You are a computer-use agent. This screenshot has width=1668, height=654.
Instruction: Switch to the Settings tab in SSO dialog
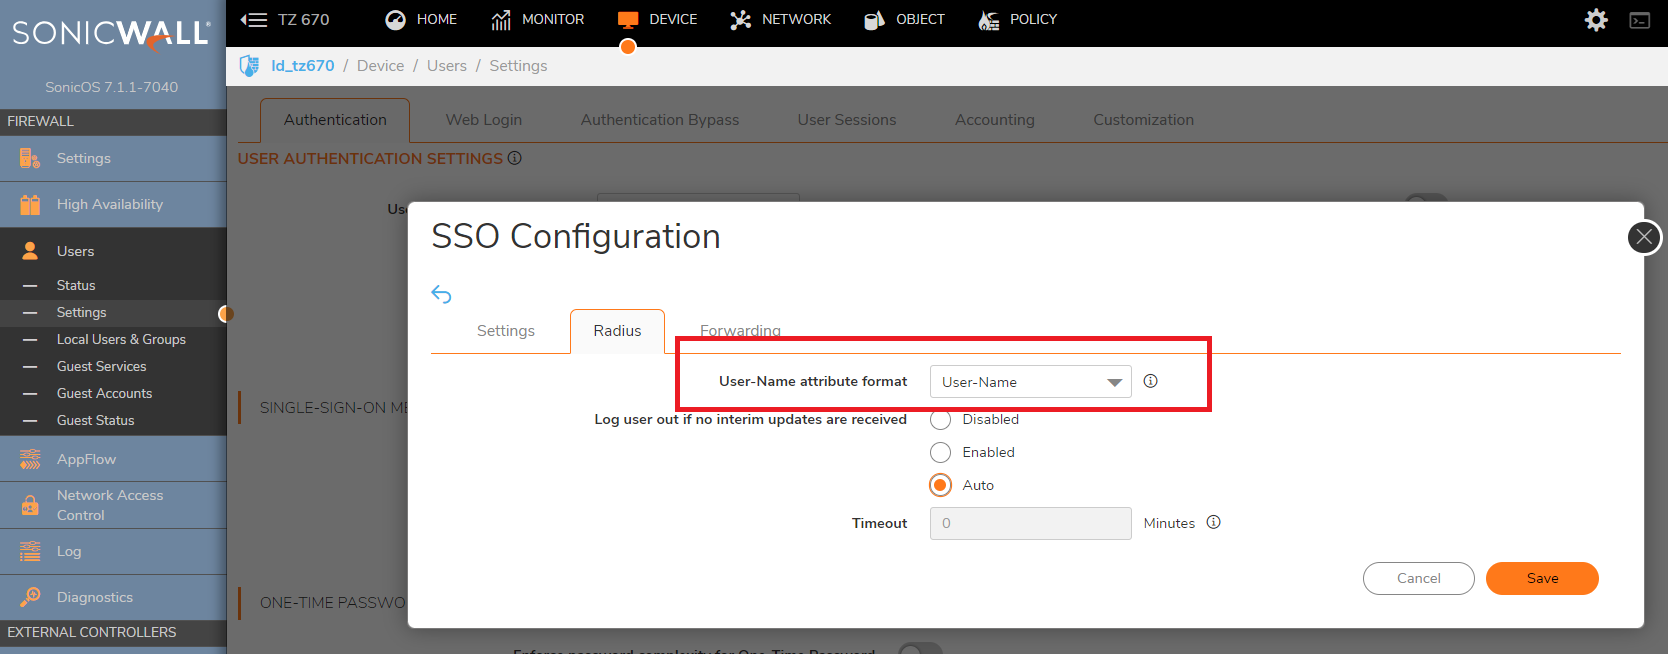[505, 331]
